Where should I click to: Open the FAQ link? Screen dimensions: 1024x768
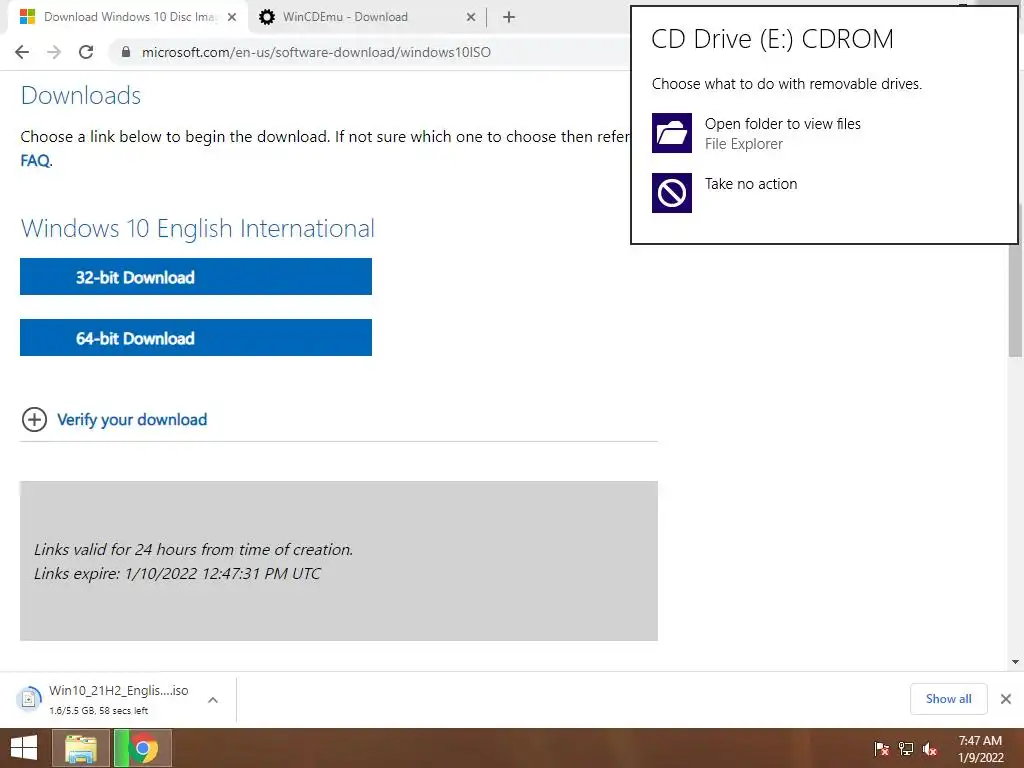pos(35,161)
